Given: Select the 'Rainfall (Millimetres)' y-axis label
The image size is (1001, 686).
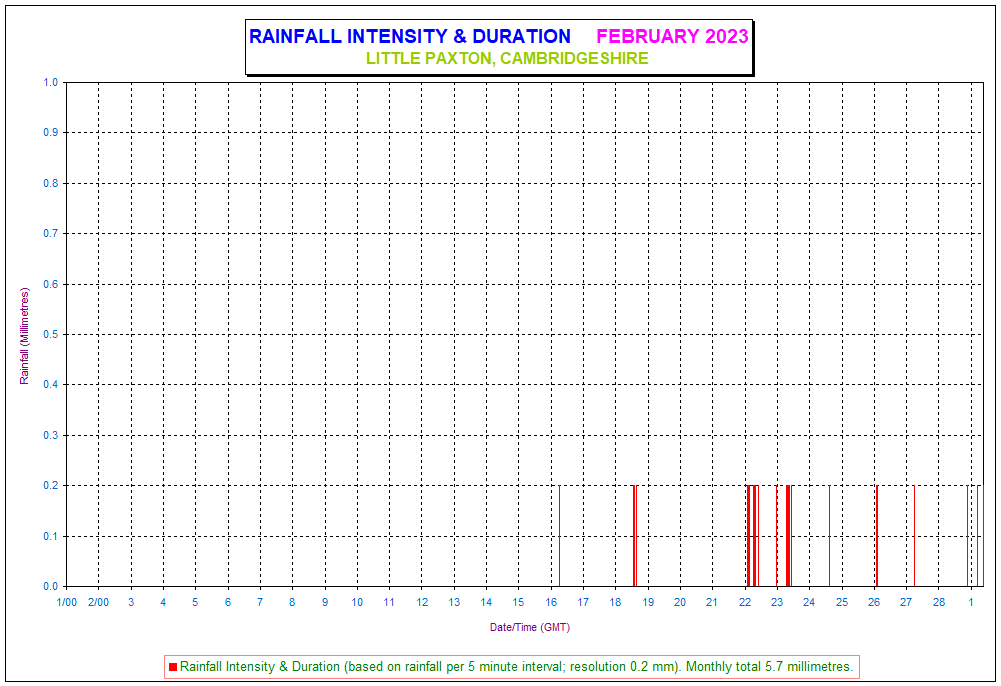Looking at the screenshot, I should (24, 336).
